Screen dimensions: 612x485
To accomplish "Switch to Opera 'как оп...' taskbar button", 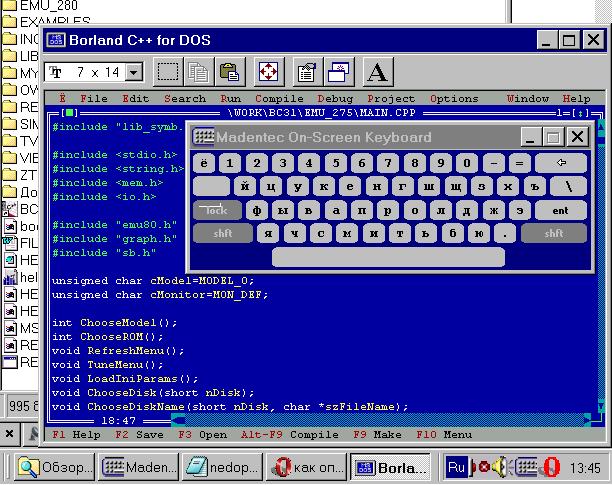I will [306, 467].
